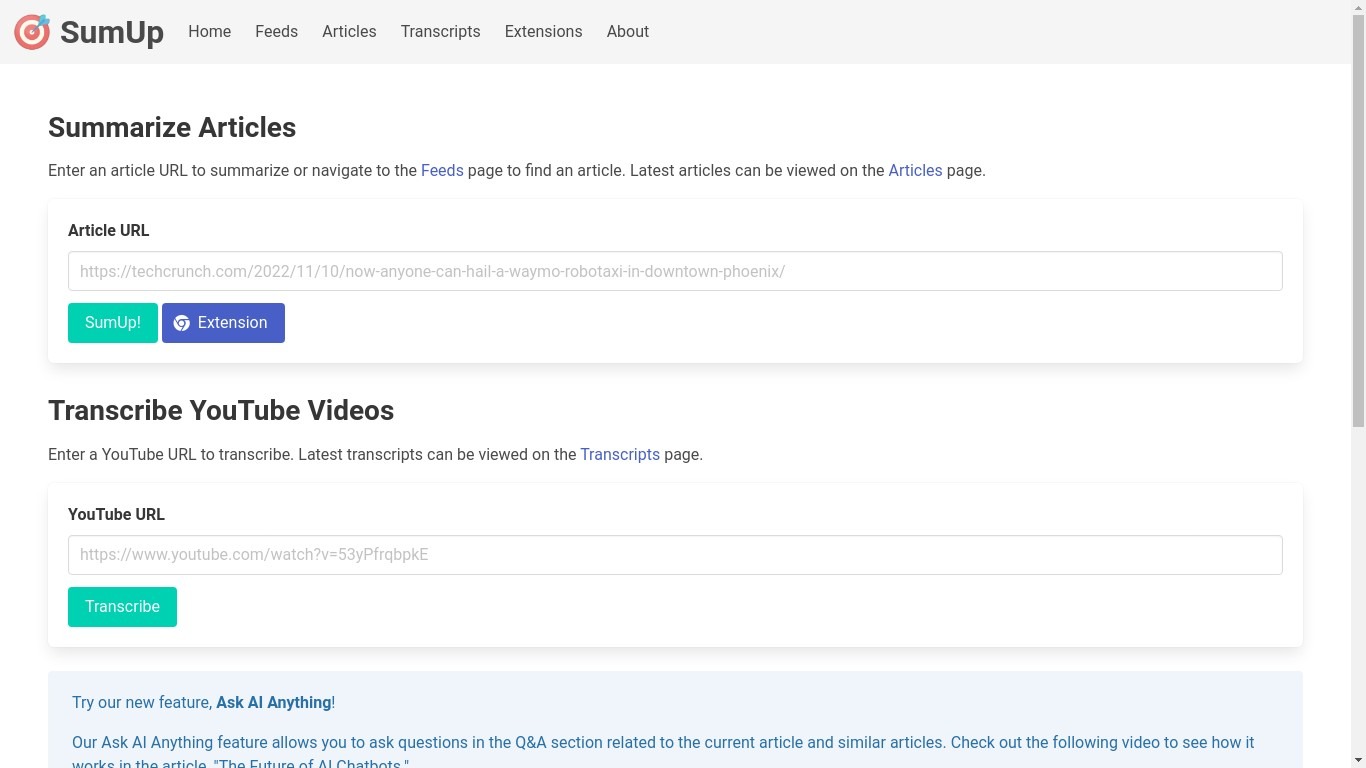Viewport: 1366px width, 768px height.
Task: Focus the Article URL text field
Action: coord(675,271)
